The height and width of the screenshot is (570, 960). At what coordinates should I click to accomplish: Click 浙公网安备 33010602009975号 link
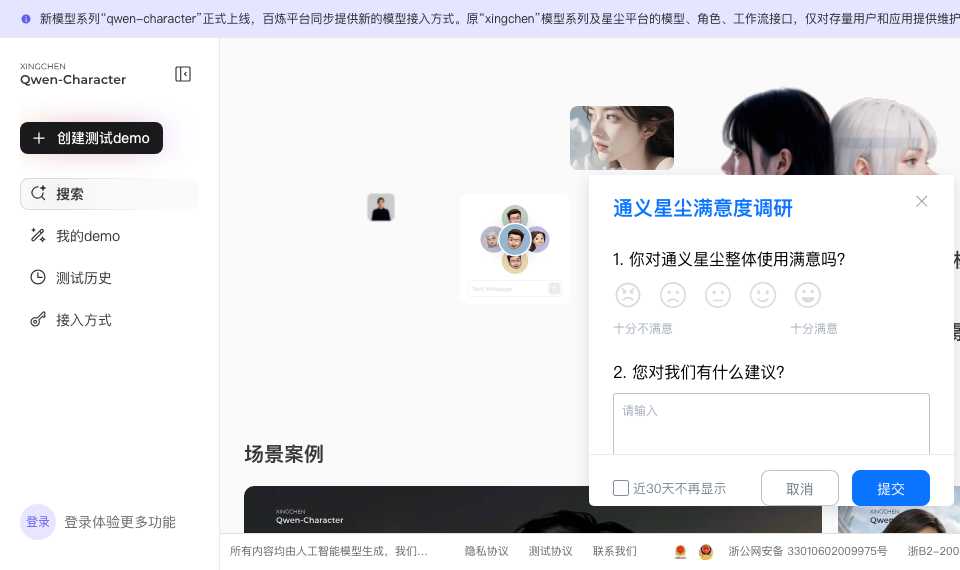[x=808, y=551]
